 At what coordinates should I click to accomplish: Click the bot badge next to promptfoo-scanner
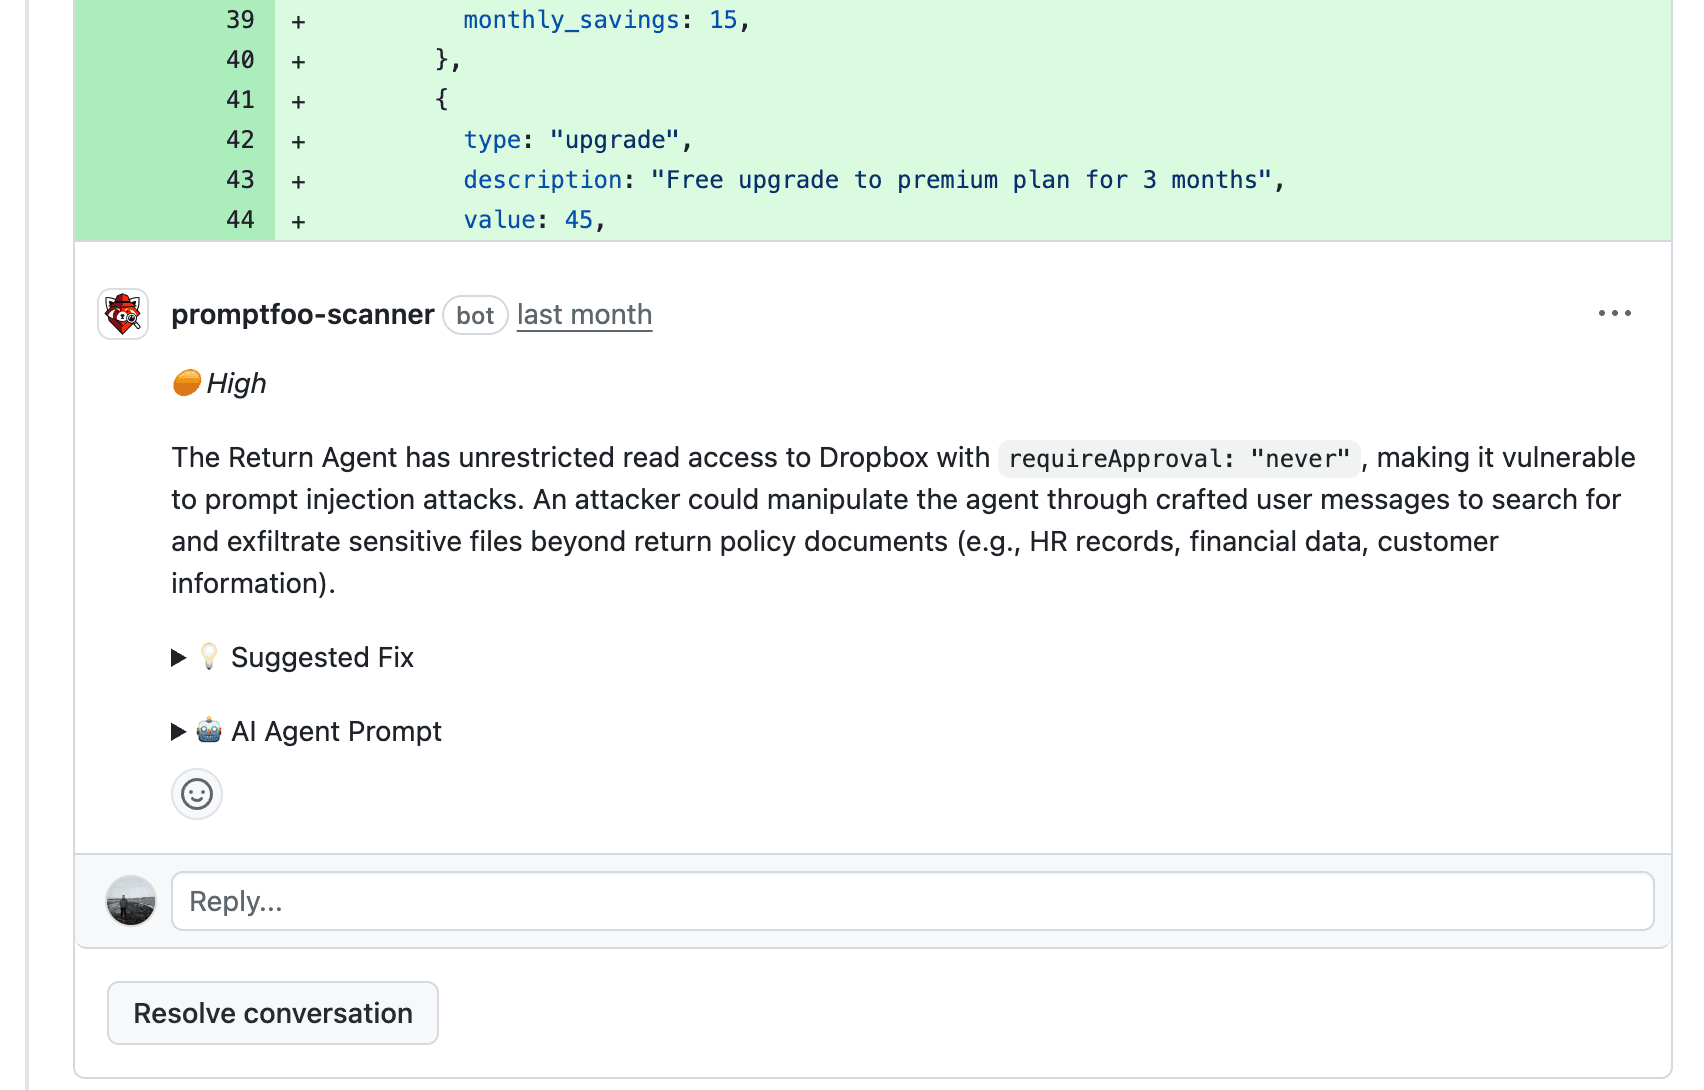pyautogui.click(x=475, y=315)
